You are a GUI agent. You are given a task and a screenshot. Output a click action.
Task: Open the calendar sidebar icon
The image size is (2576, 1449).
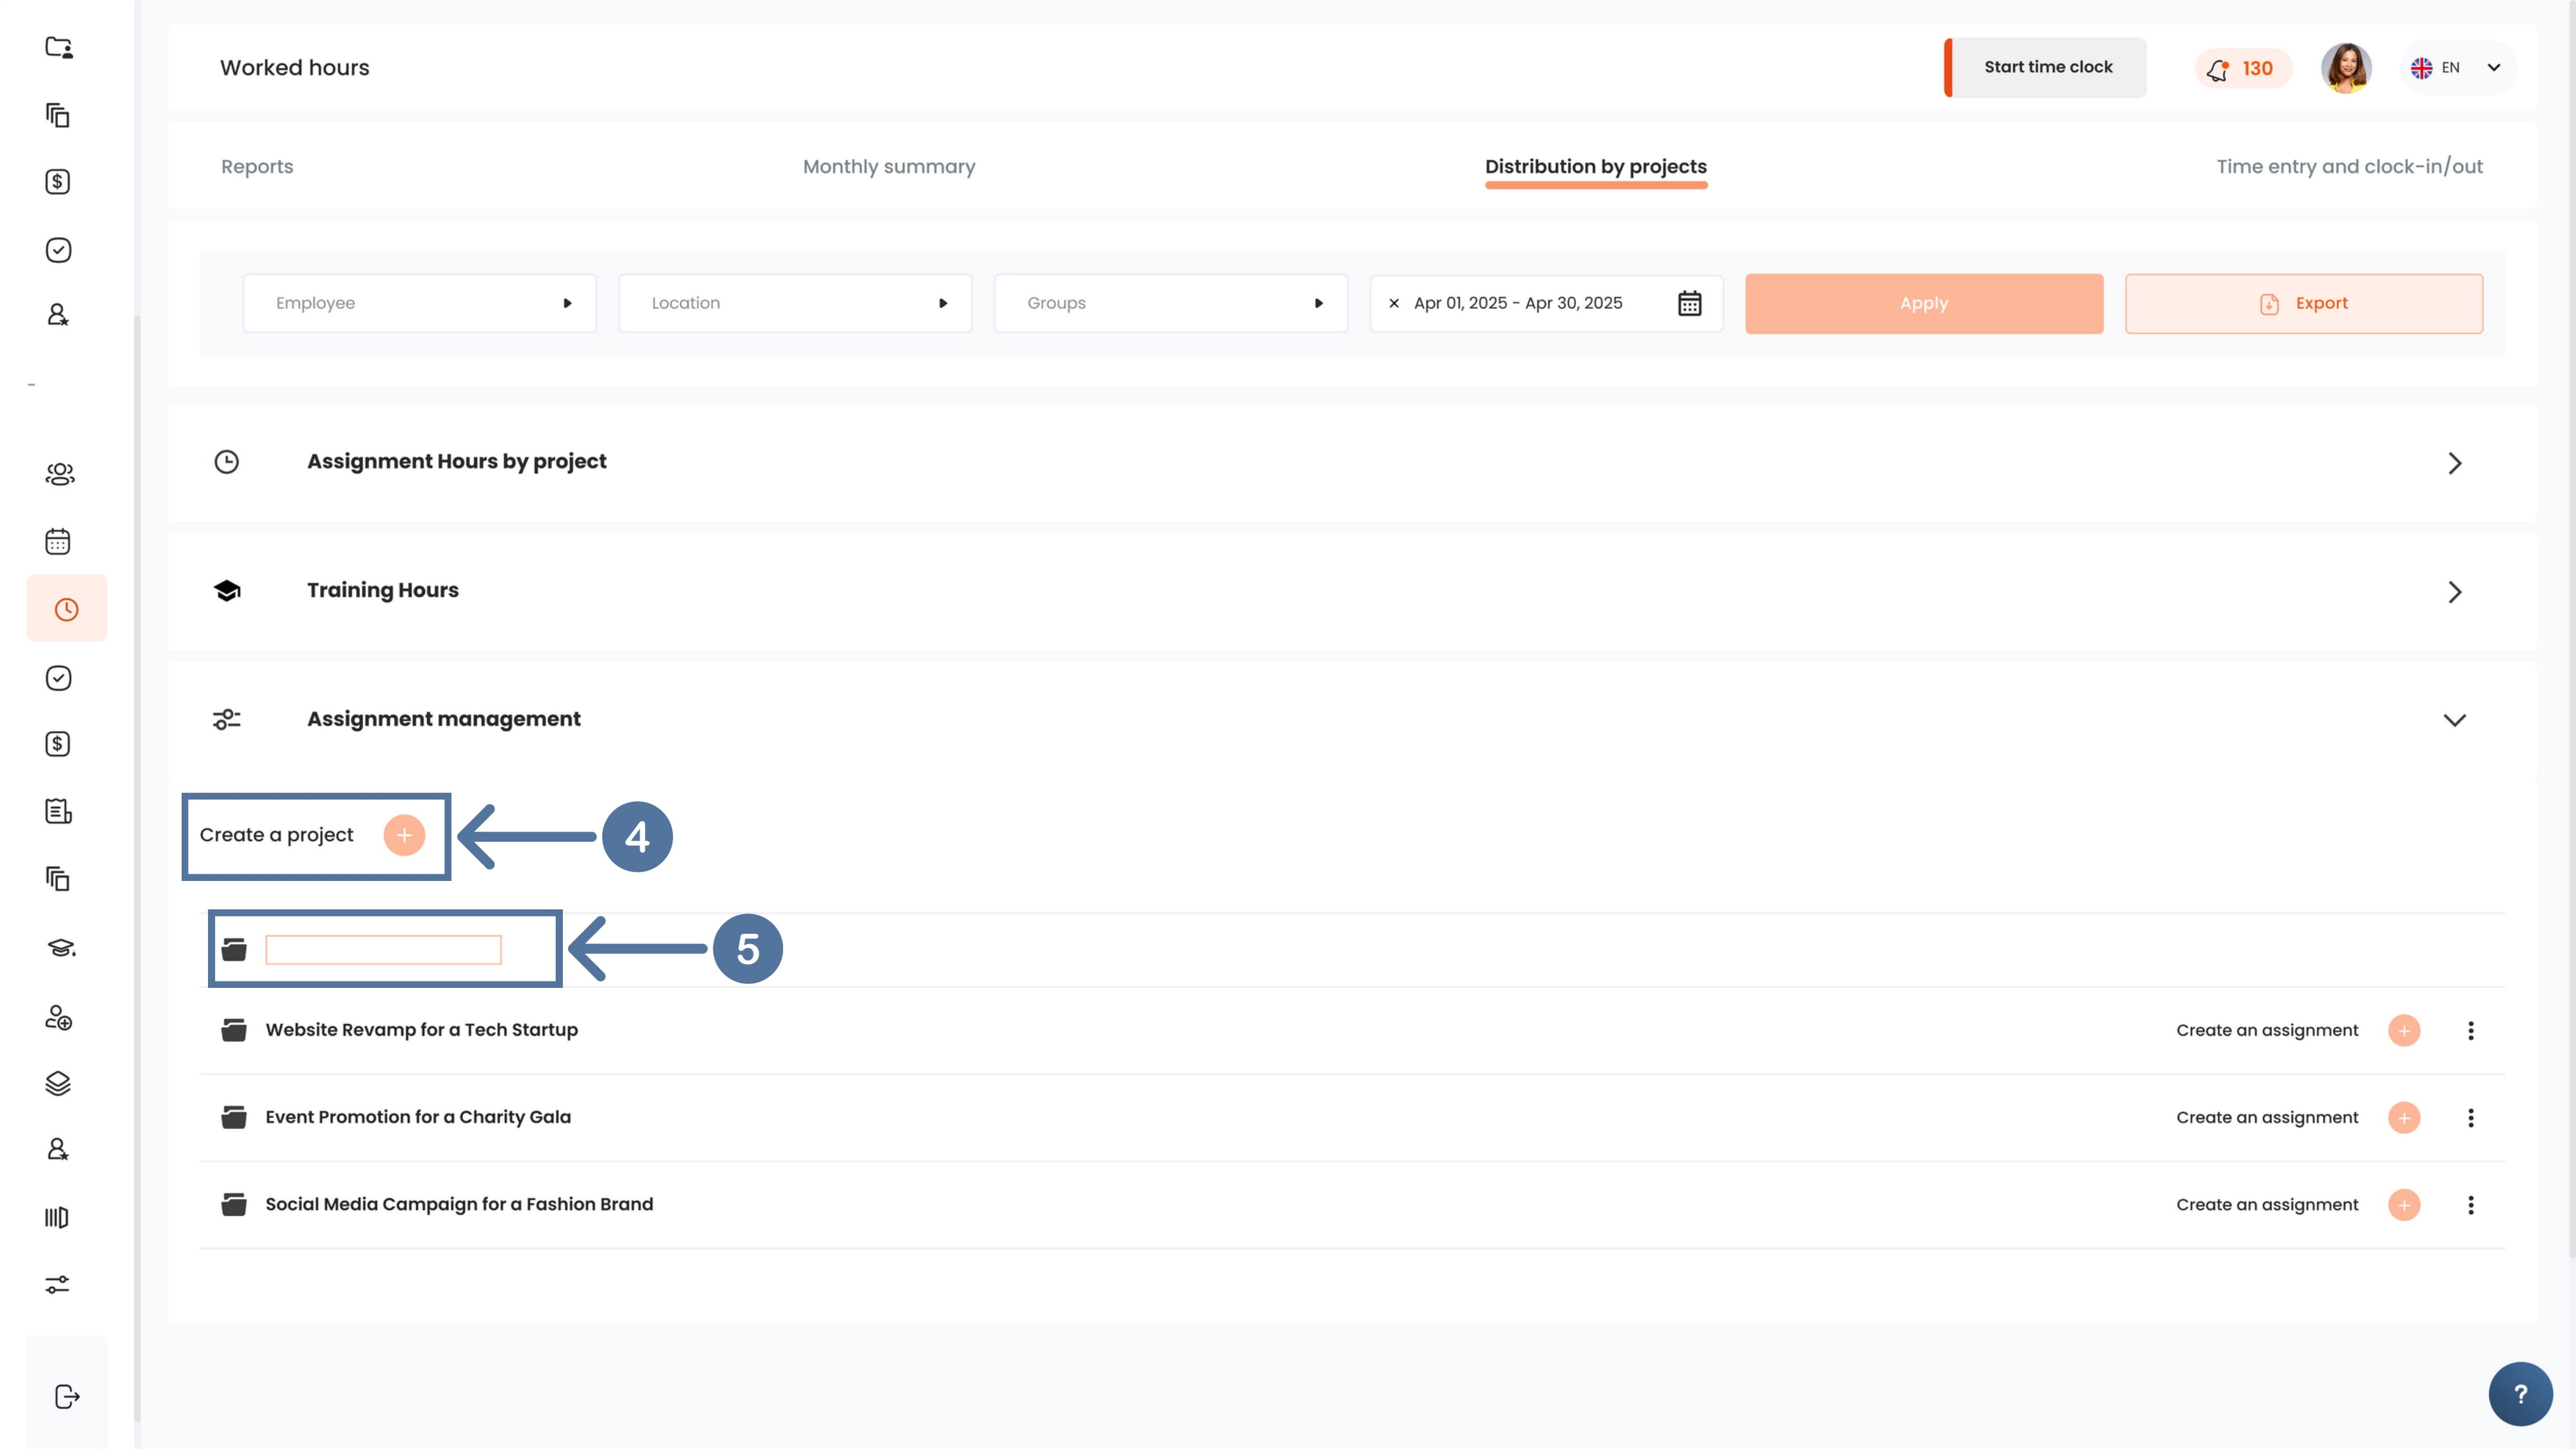pyautogui.click(x=58, y=541)
